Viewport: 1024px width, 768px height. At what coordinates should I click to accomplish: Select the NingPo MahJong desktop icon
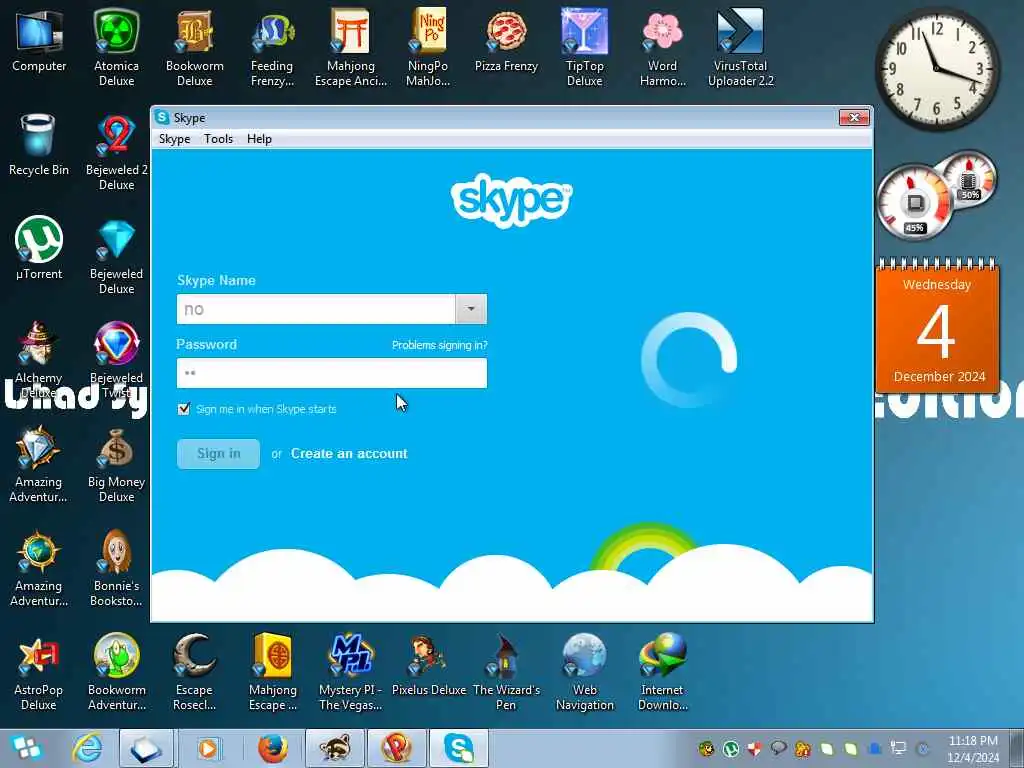point(428,48)
